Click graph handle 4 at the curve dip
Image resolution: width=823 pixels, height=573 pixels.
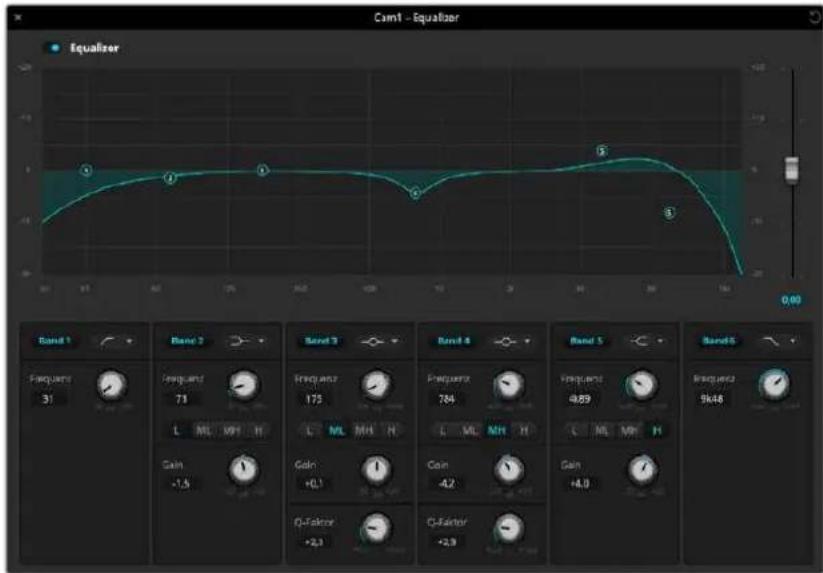(415, 194)
